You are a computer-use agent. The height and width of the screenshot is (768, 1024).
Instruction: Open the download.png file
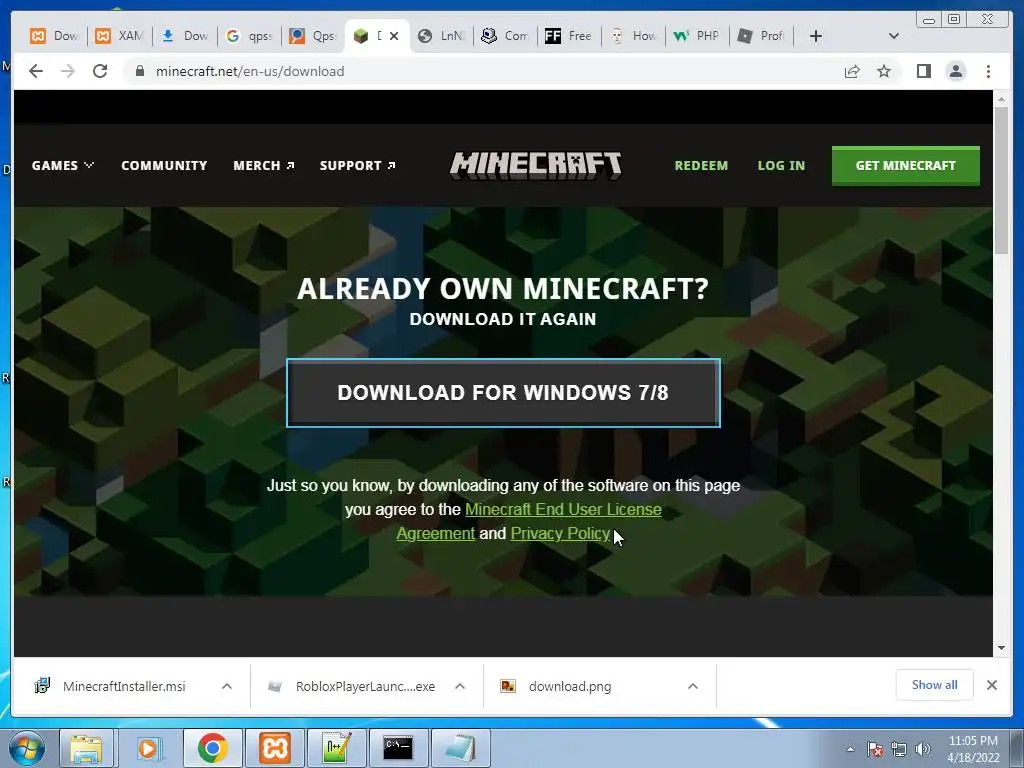(569, 686)
